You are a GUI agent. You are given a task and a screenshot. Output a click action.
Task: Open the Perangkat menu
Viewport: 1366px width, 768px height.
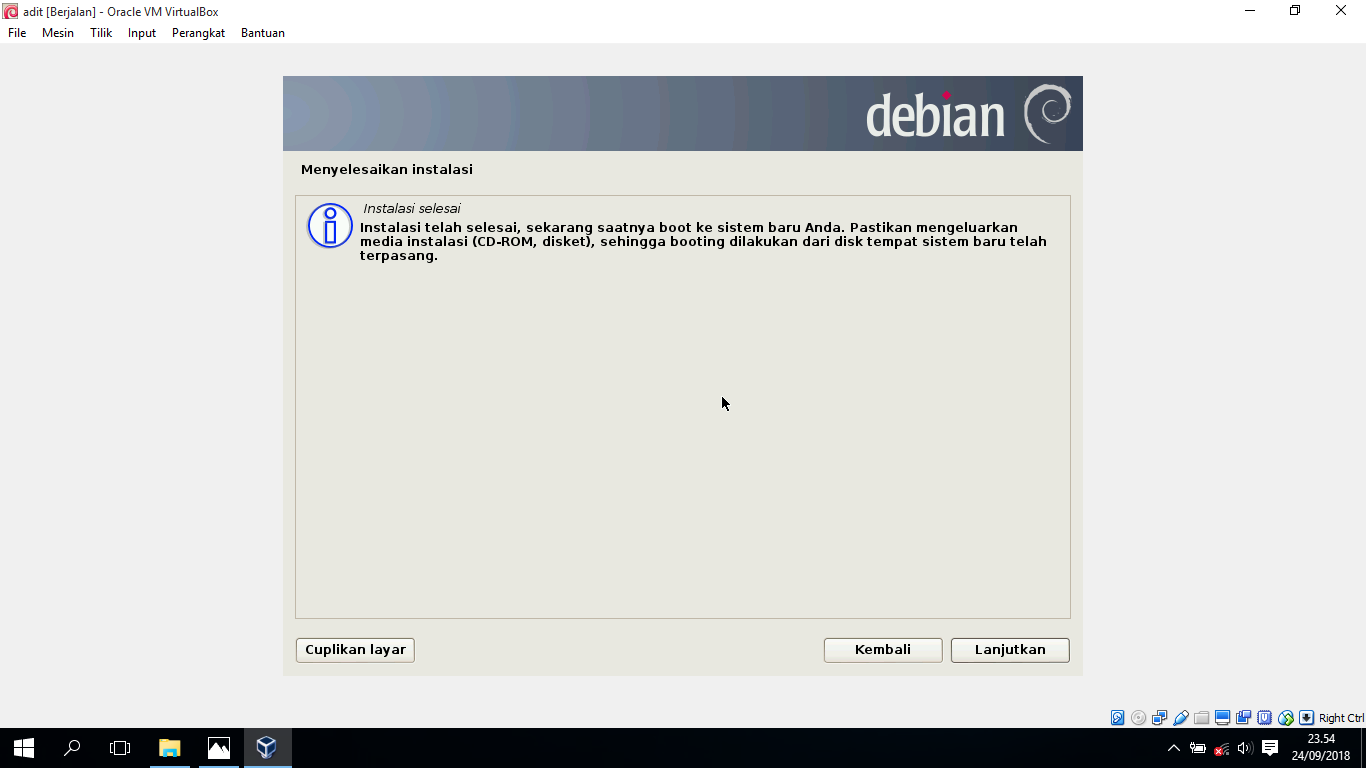point(198,32)
